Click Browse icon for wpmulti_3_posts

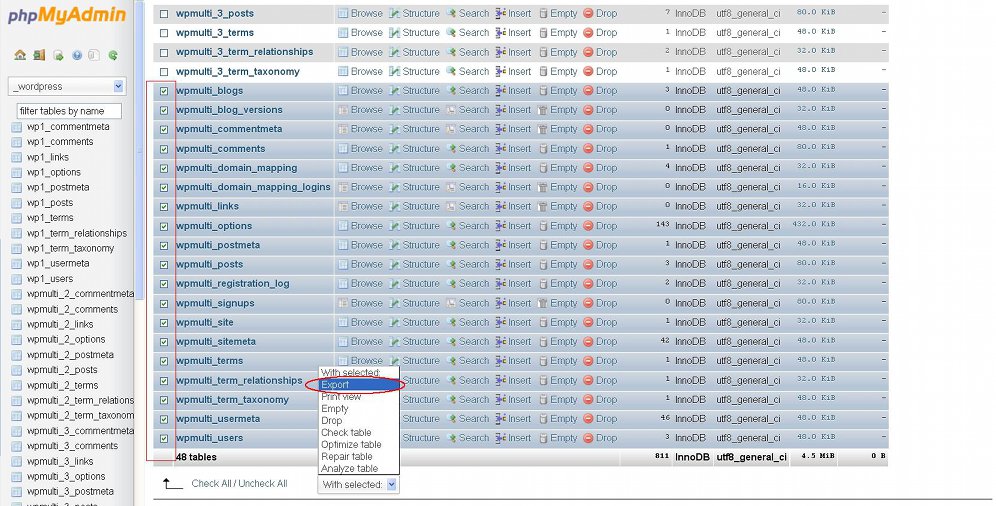(343, 13)
